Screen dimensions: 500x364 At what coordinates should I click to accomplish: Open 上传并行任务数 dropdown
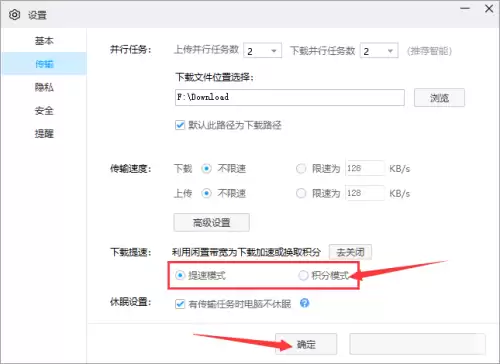[x=263, y=51]
